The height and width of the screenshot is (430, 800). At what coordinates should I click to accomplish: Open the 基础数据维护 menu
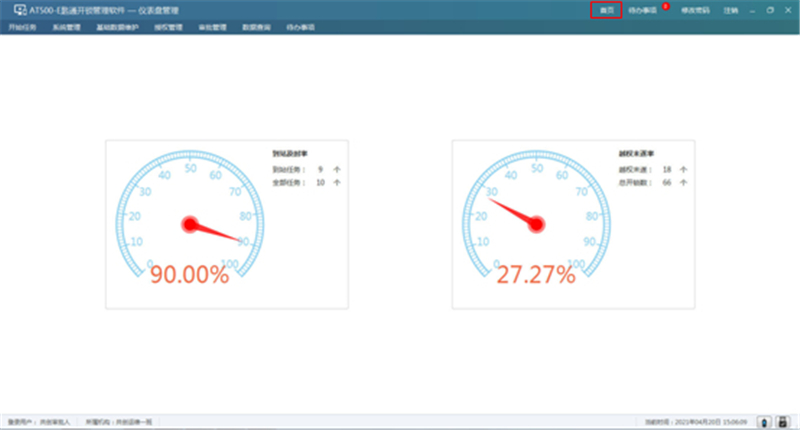[117, 28]
